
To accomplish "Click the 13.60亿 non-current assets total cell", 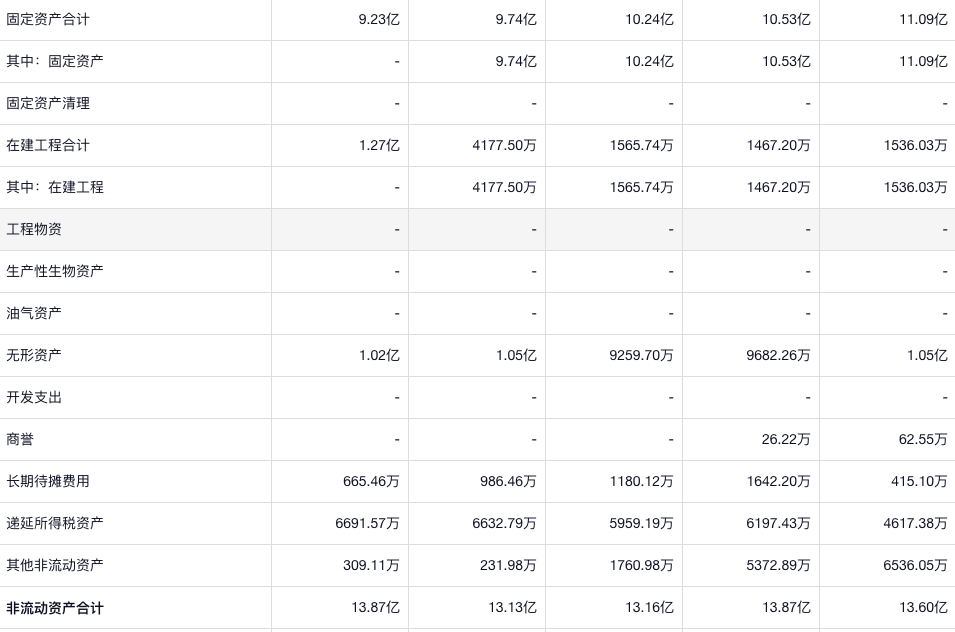I will pyautogui.click(x=923, y=608).
